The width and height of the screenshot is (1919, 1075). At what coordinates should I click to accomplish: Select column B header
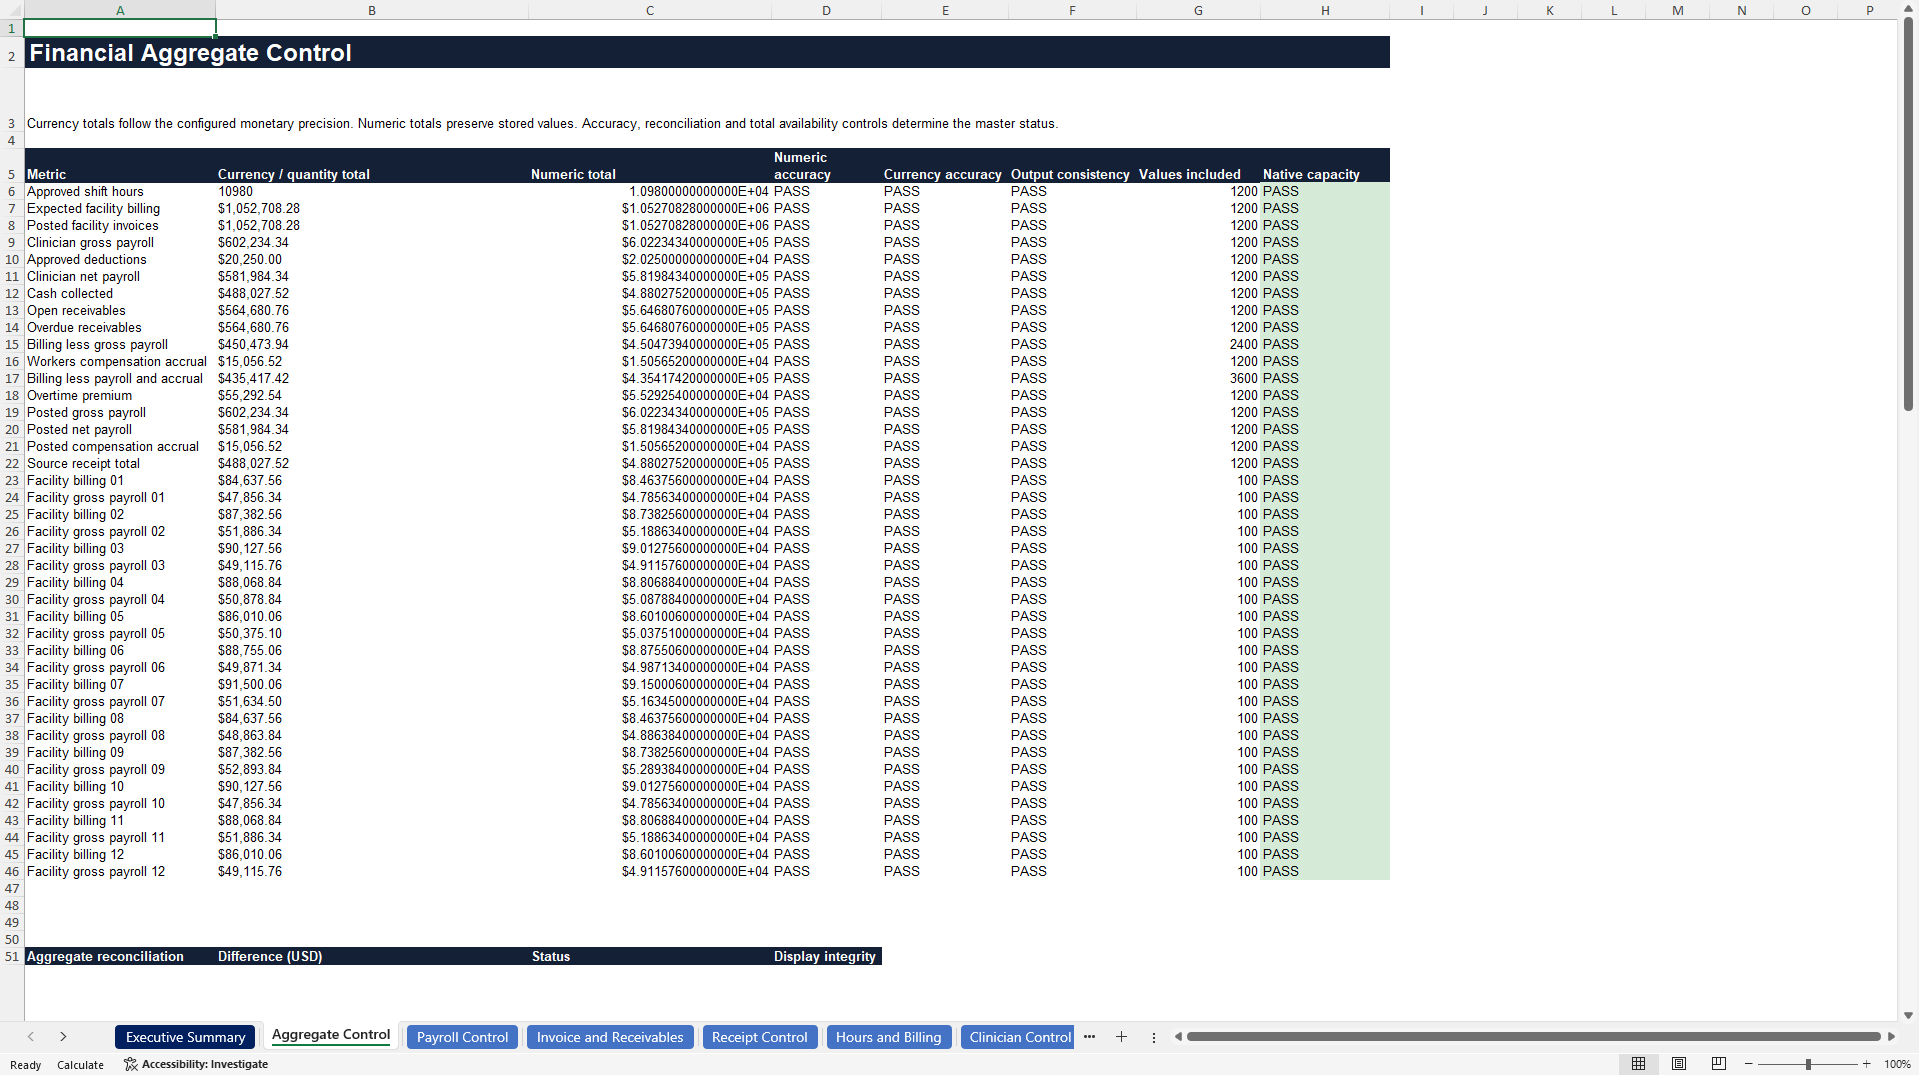point(372,10)
